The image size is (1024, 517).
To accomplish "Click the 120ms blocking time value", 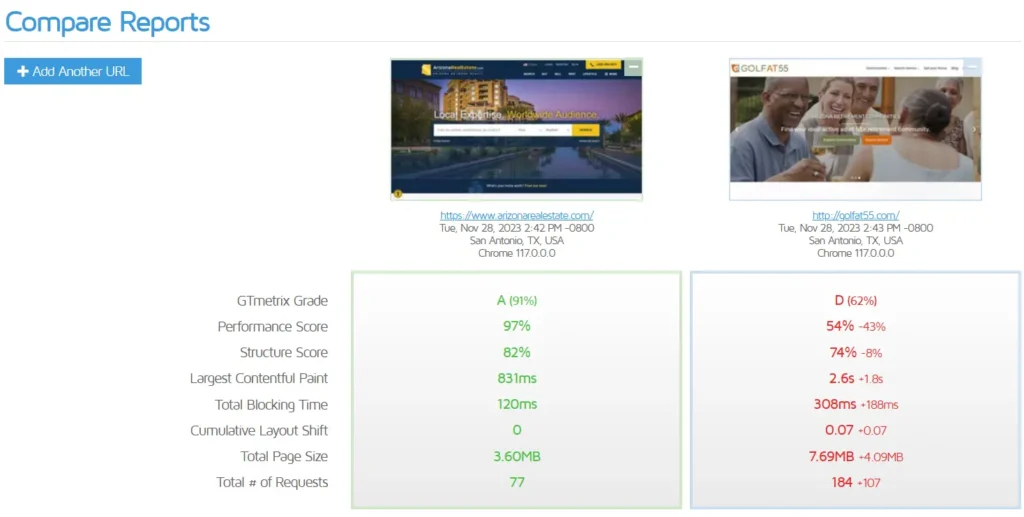I will click(517, 404).
